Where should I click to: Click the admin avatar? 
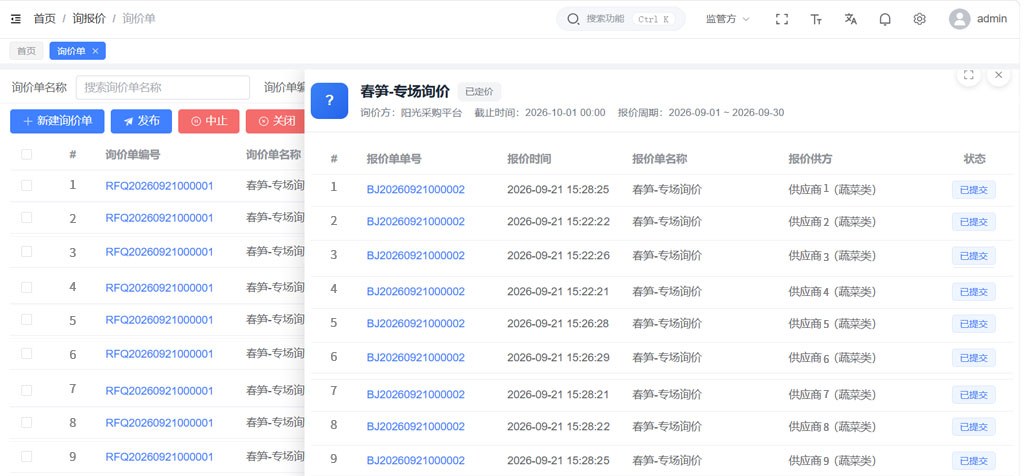959,19
